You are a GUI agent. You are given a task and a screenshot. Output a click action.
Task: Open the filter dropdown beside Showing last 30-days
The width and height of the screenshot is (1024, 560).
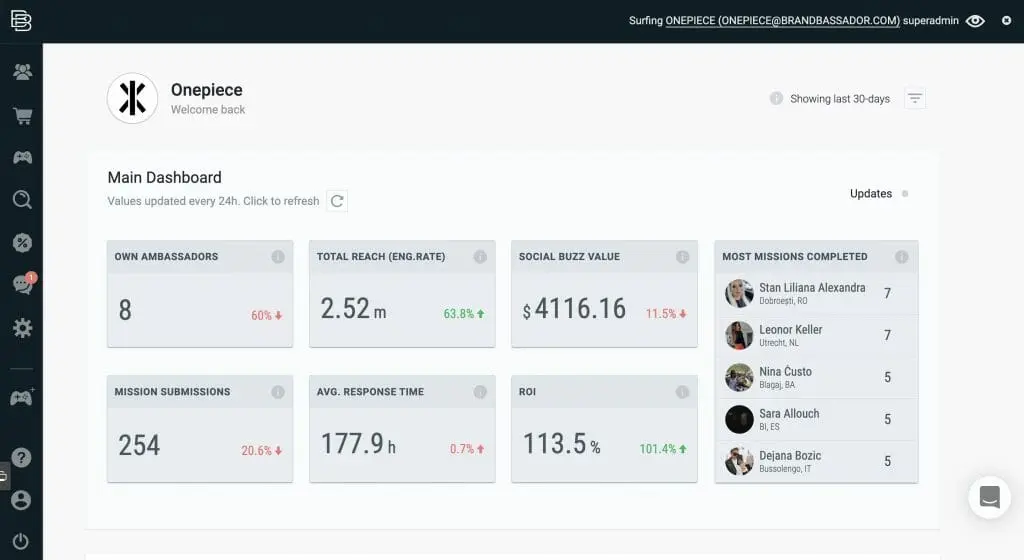point(915,99)
